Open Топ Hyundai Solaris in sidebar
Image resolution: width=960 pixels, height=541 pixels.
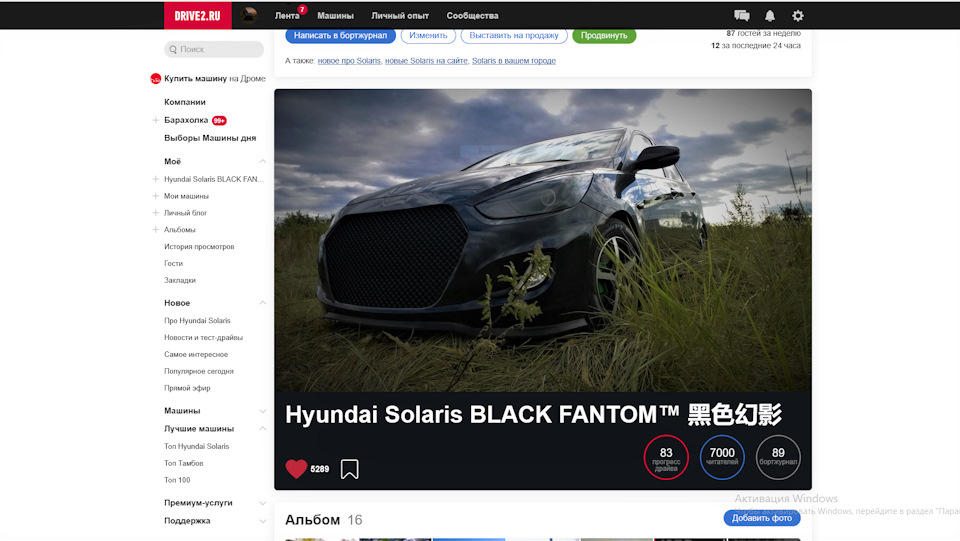click(197, 447)
